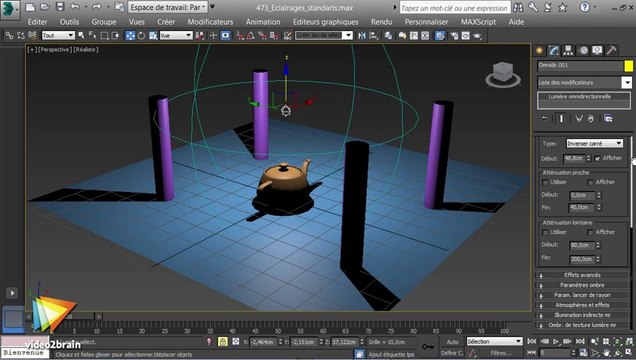Open the Editer menu
Viewport: 636px width, 360px height.
point(37,22)
